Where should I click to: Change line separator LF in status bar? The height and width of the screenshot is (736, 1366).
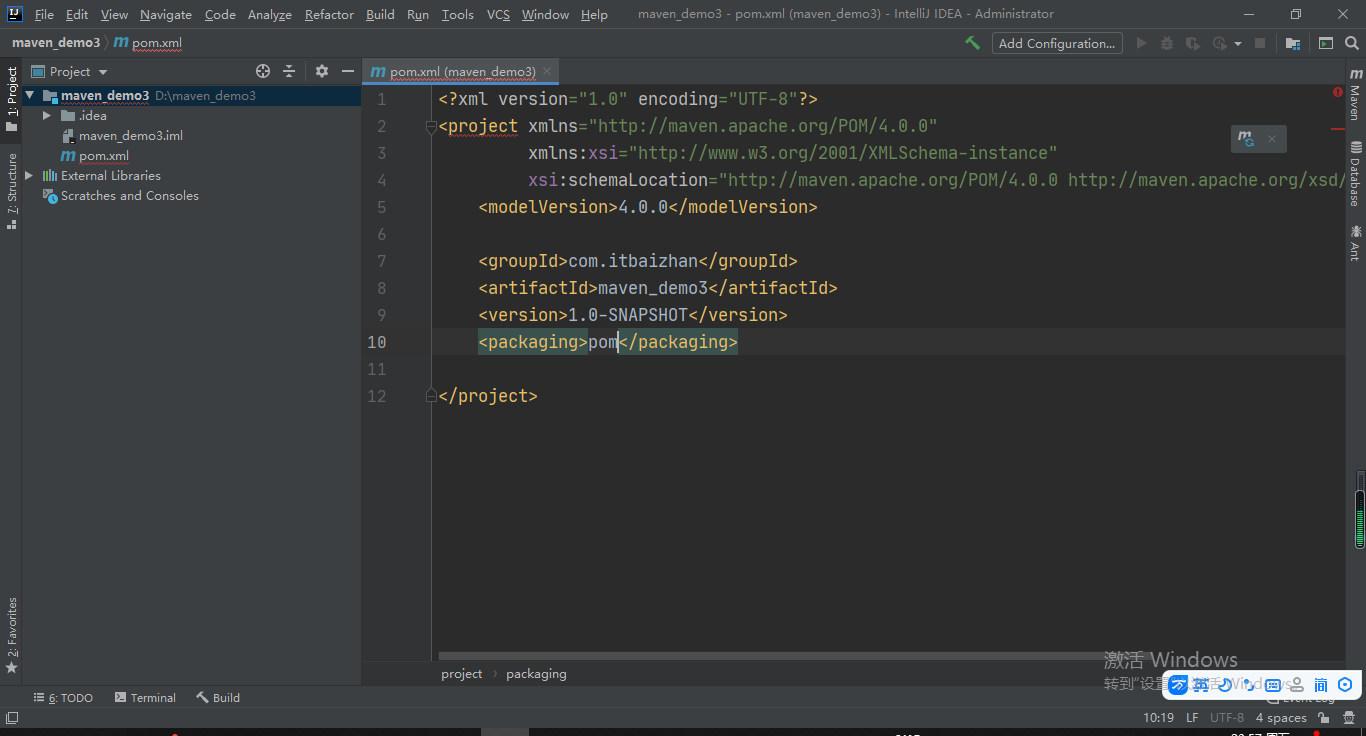click(1192, 718)
